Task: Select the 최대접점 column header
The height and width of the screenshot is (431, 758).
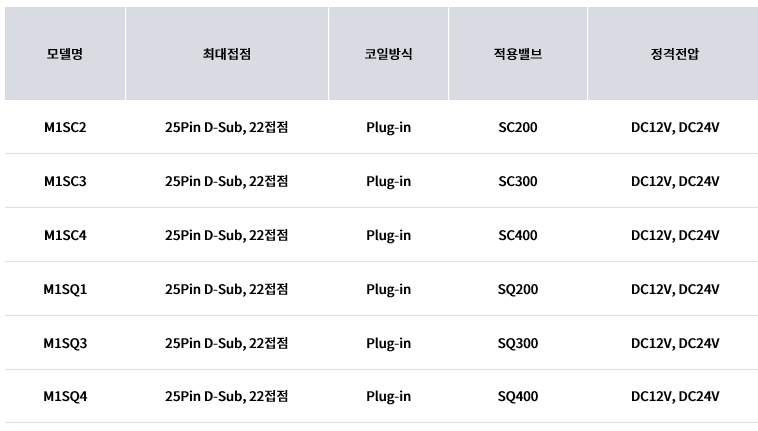Action: pyautogui.click(x=227, y=54)
